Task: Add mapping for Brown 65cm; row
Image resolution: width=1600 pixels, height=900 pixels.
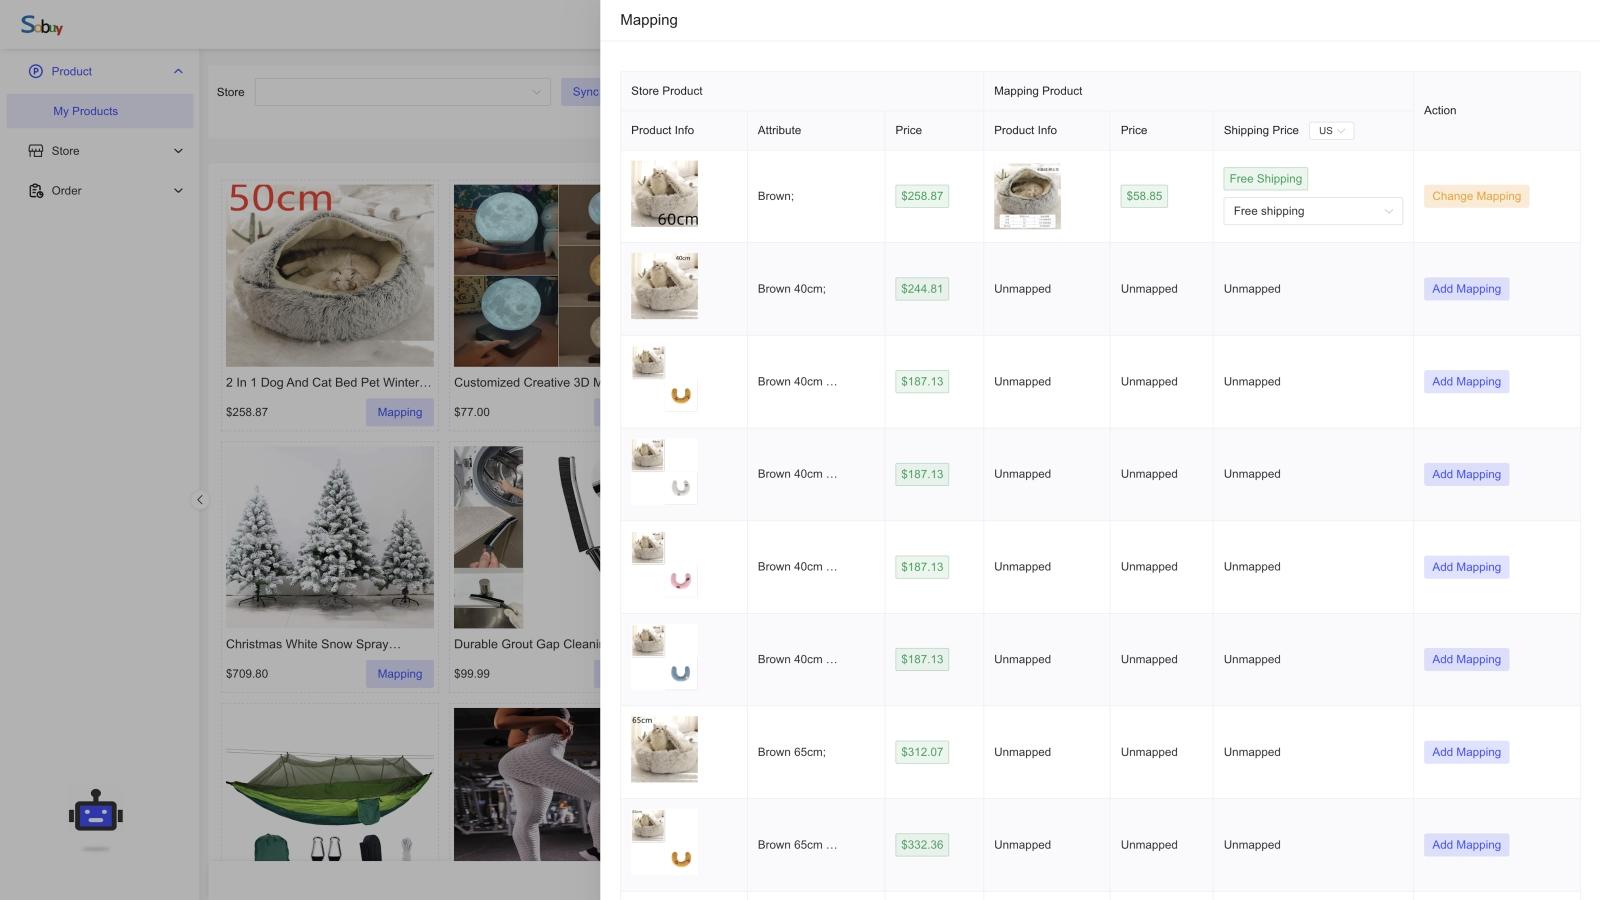Action: pyautogui.click(x=1466, y=752)
